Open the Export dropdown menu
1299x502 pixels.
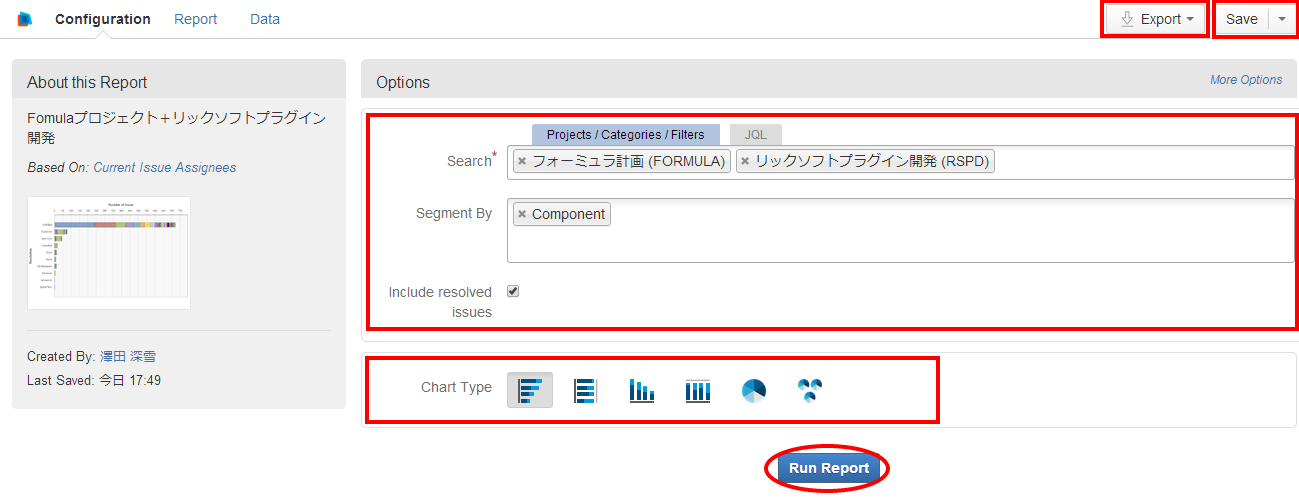click(x=1156, y=19)
